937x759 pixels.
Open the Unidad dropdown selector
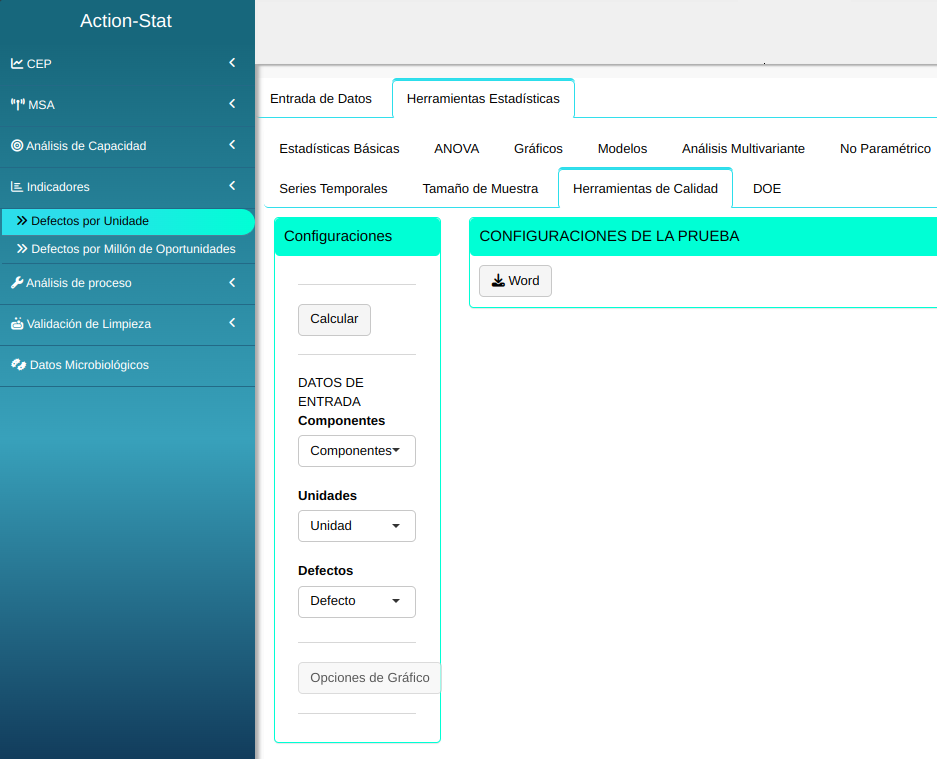coord(356,526)
